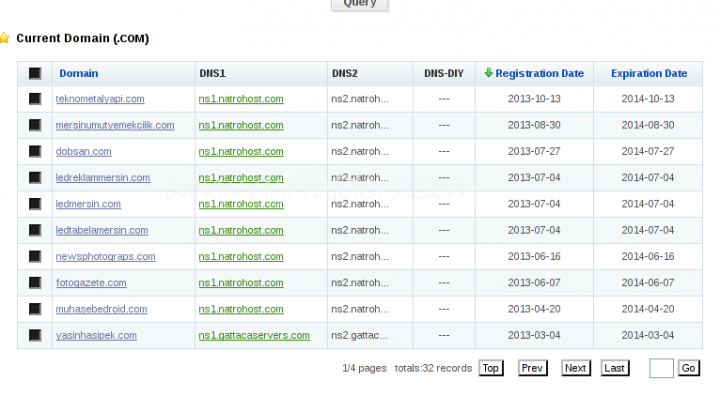Click the green sort arrow on Registration Date
The image size is (720, 396).
click(x=489, y=73)
